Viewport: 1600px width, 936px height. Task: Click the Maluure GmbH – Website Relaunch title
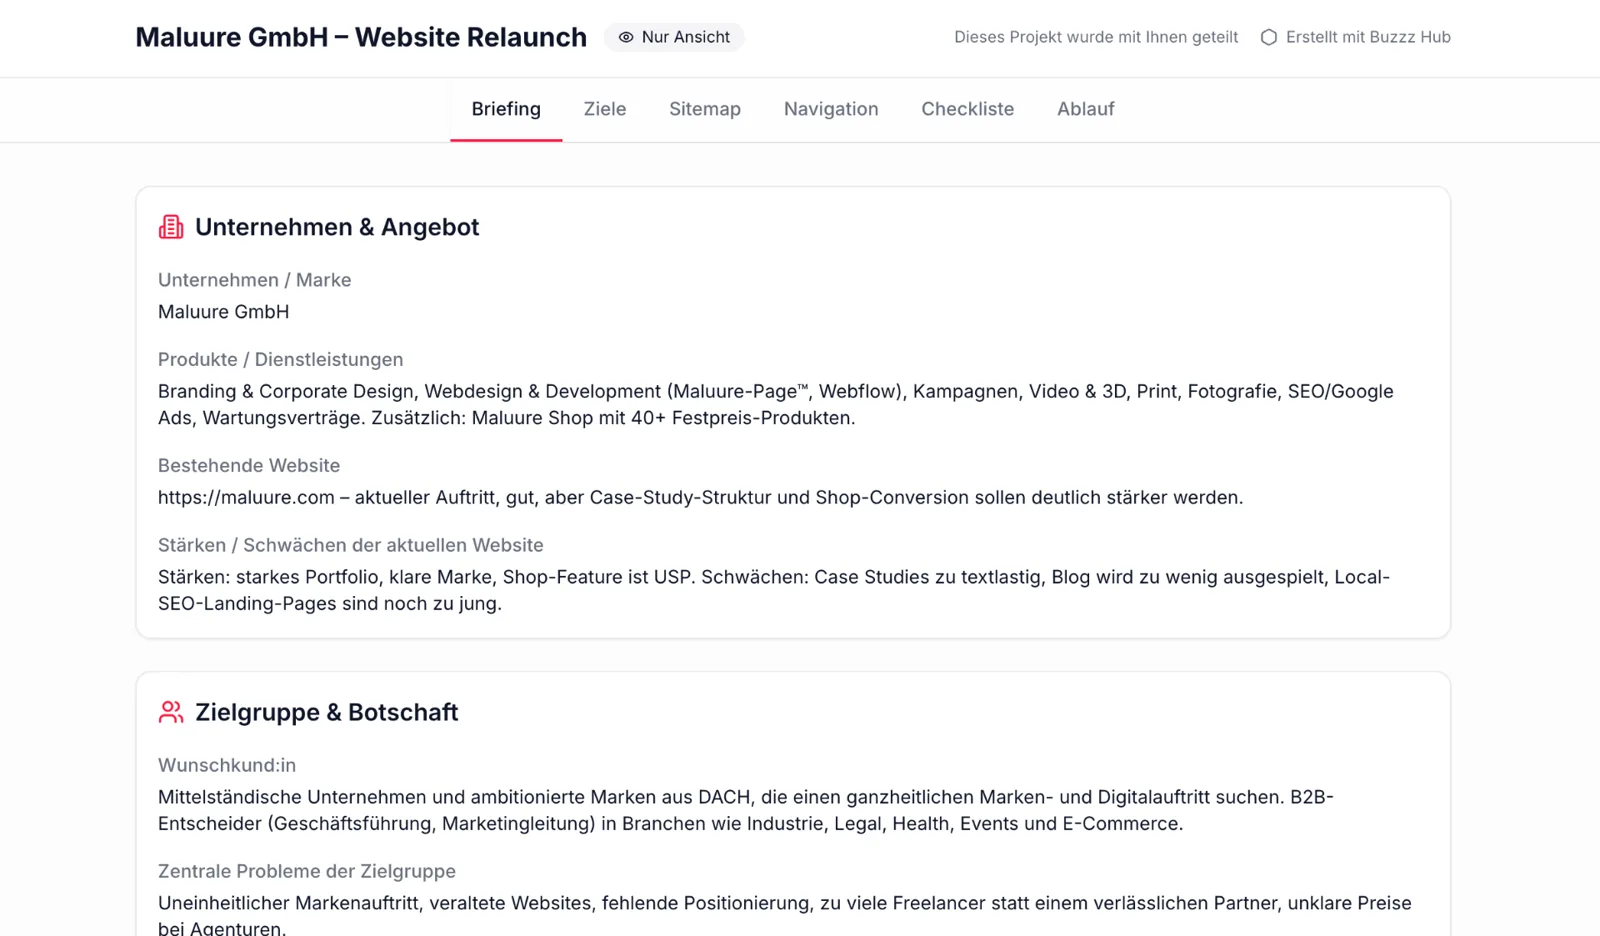[x=361, y=37]
